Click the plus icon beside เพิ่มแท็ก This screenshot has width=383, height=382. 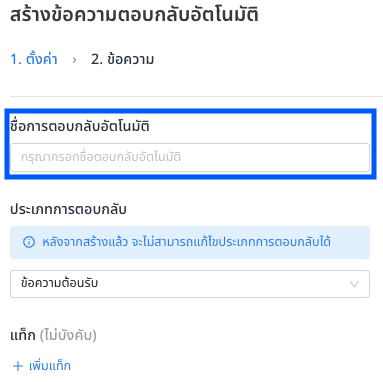point(18,366)
